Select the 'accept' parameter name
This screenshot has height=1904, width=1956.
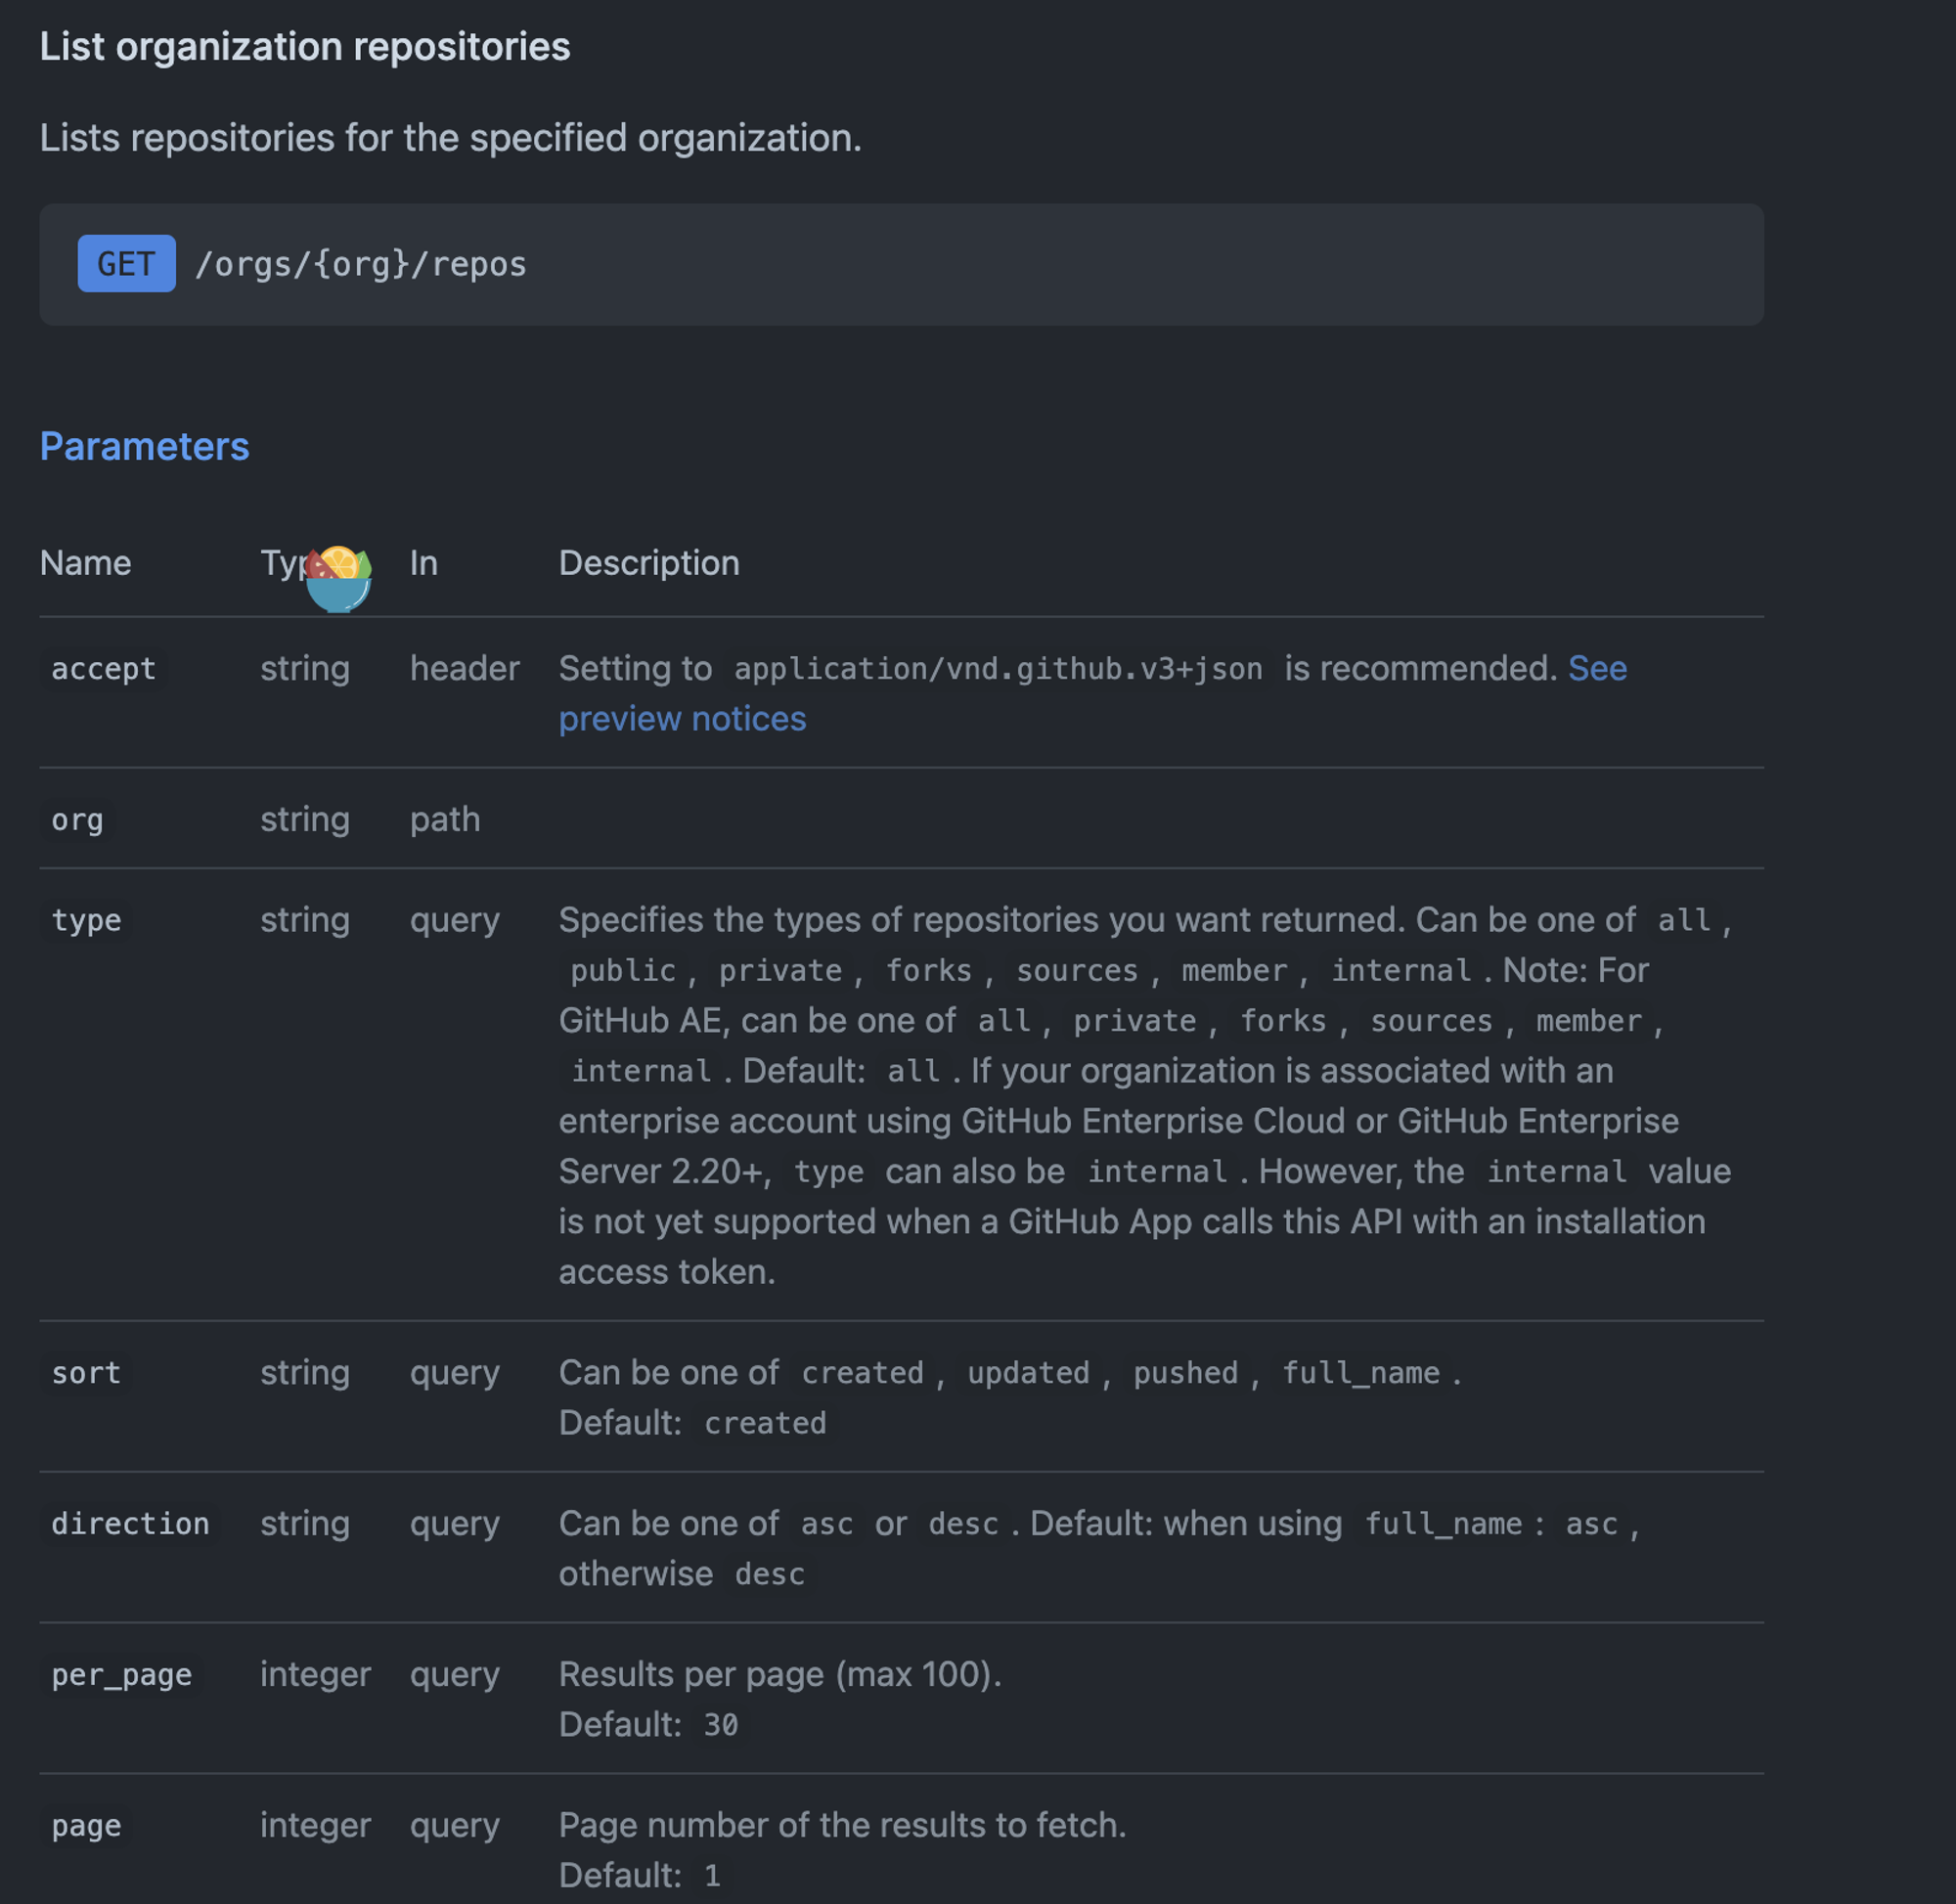(104, 669)
